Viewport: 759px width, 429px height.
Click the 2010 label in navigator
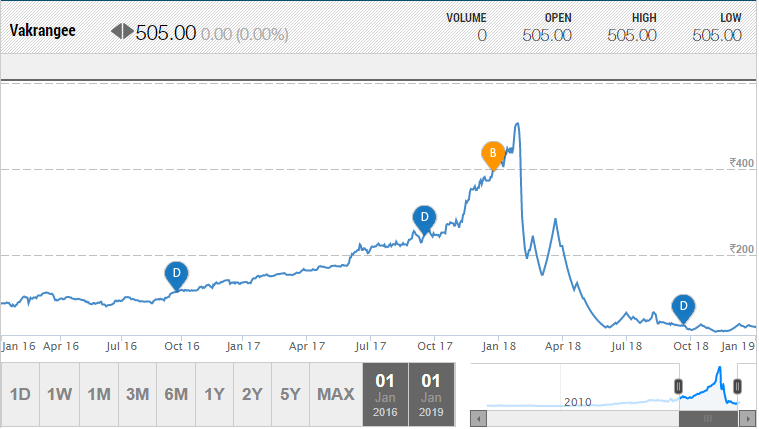click(x=578, y=402)
